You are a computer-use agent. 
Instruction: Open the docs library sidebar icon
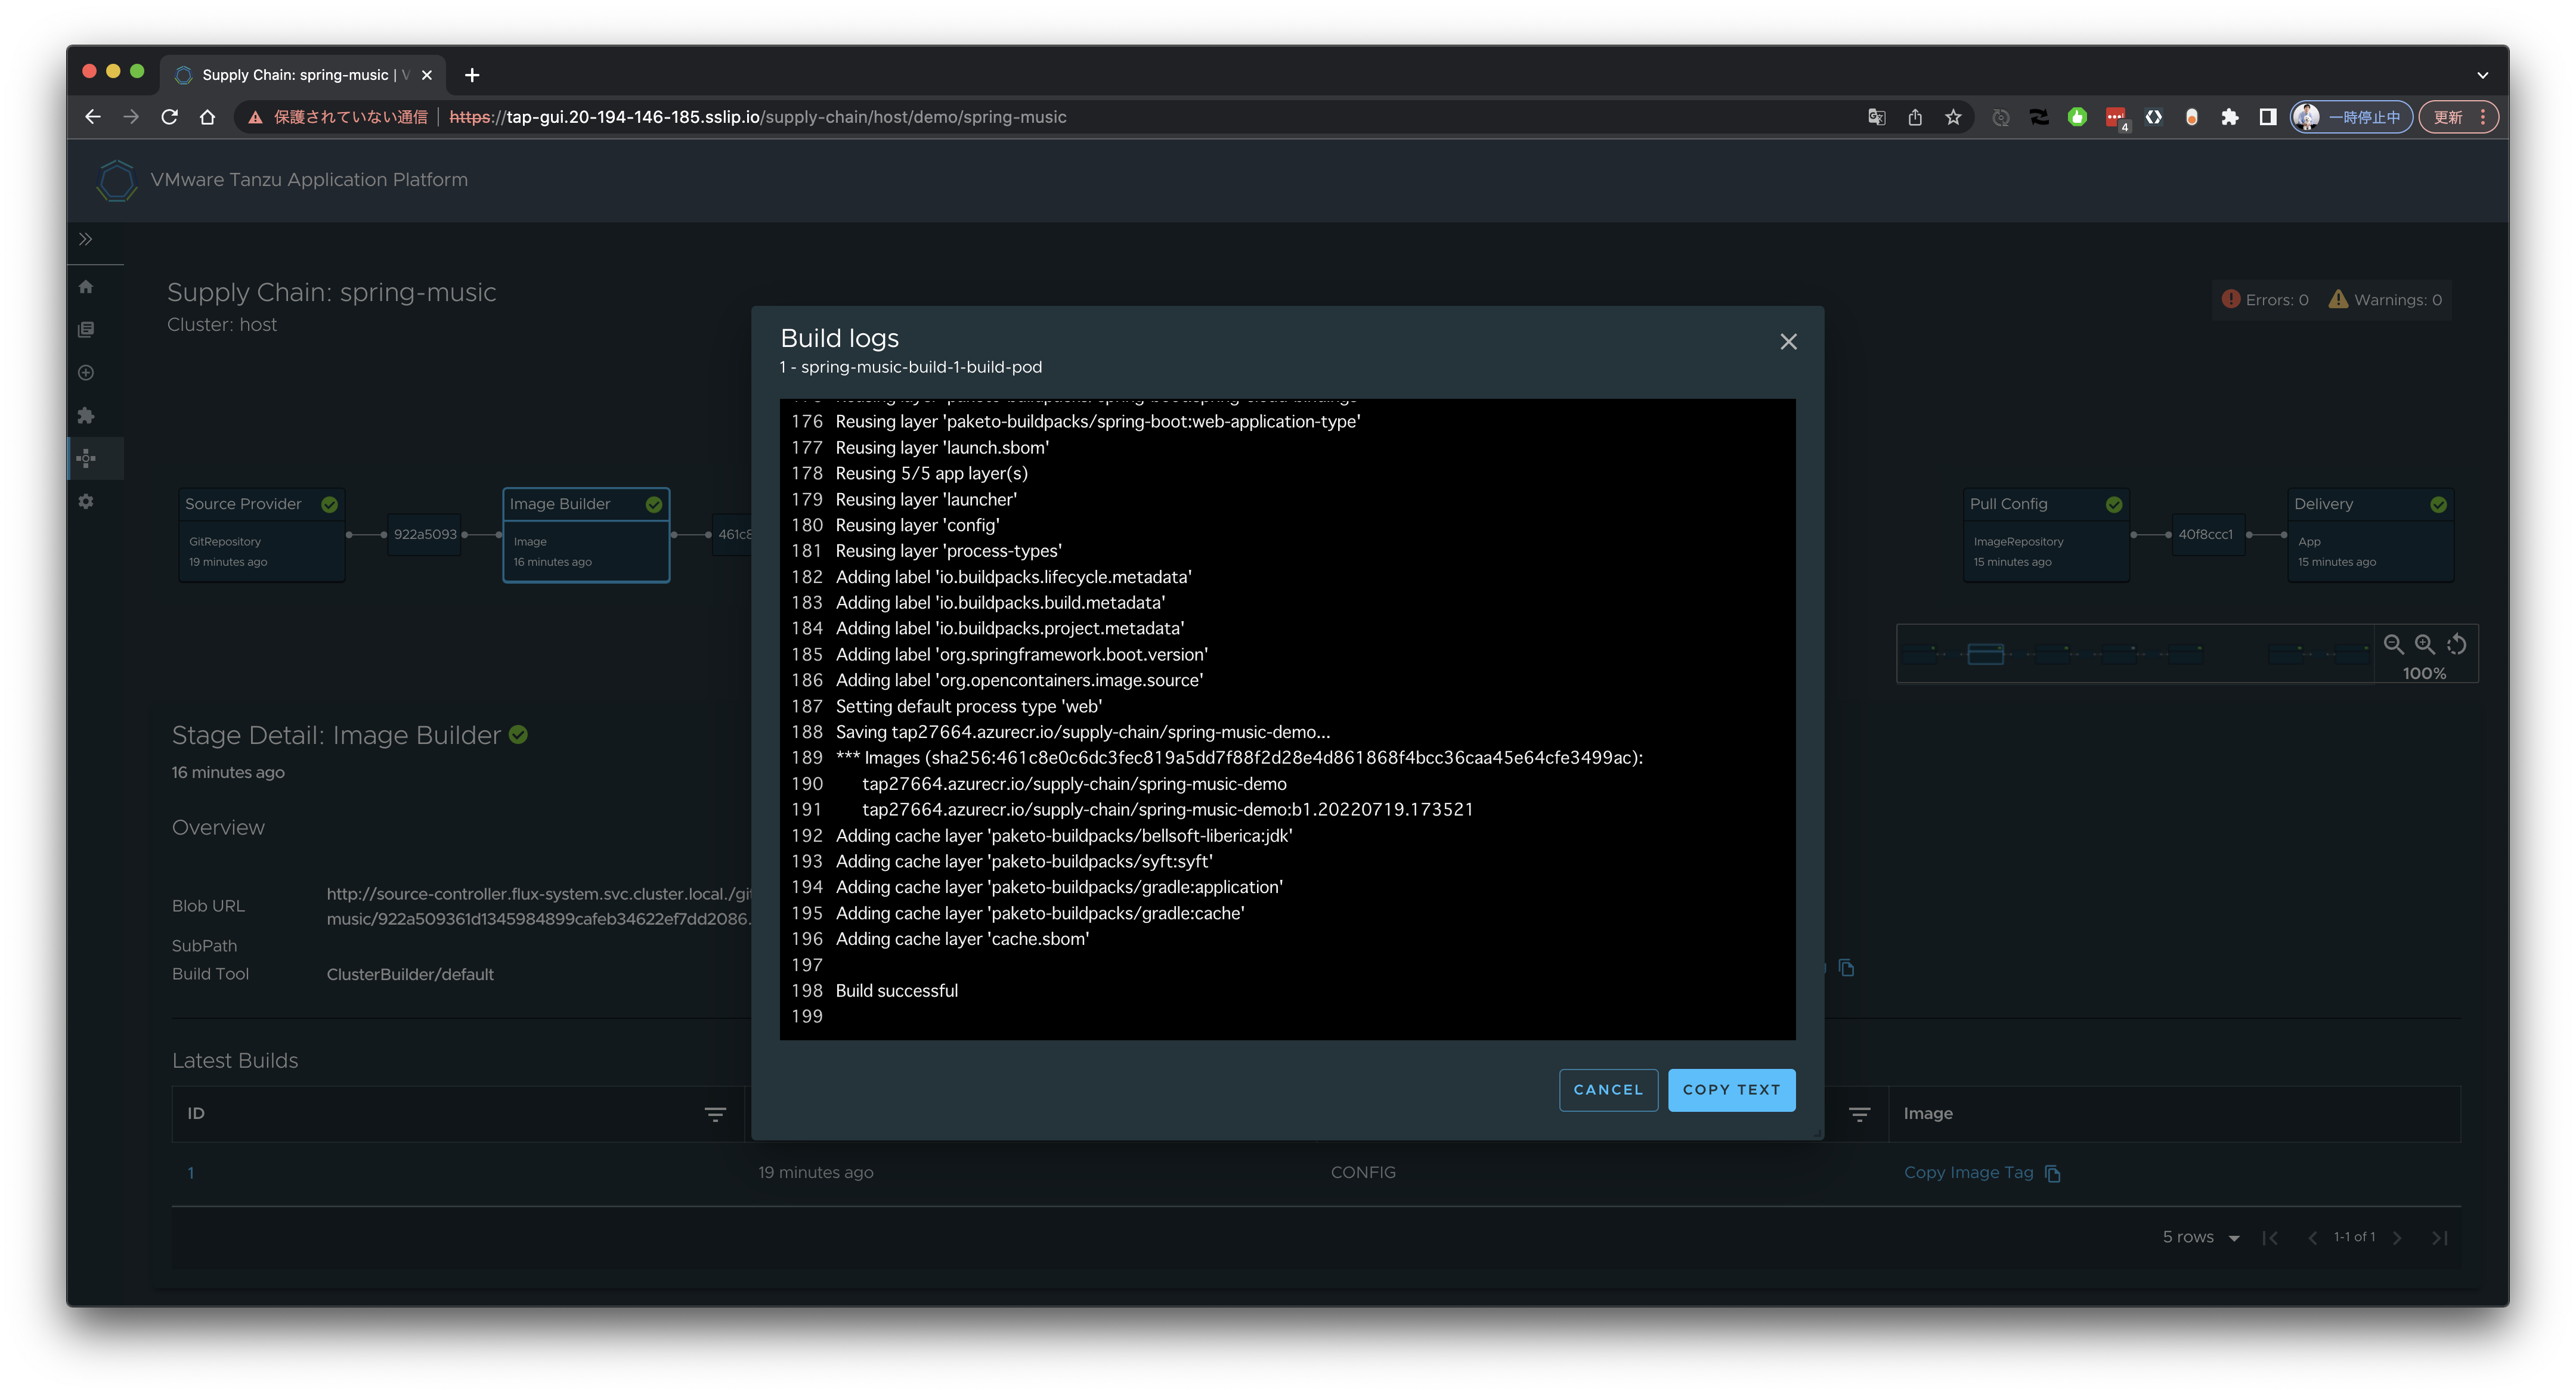point(86,330)
